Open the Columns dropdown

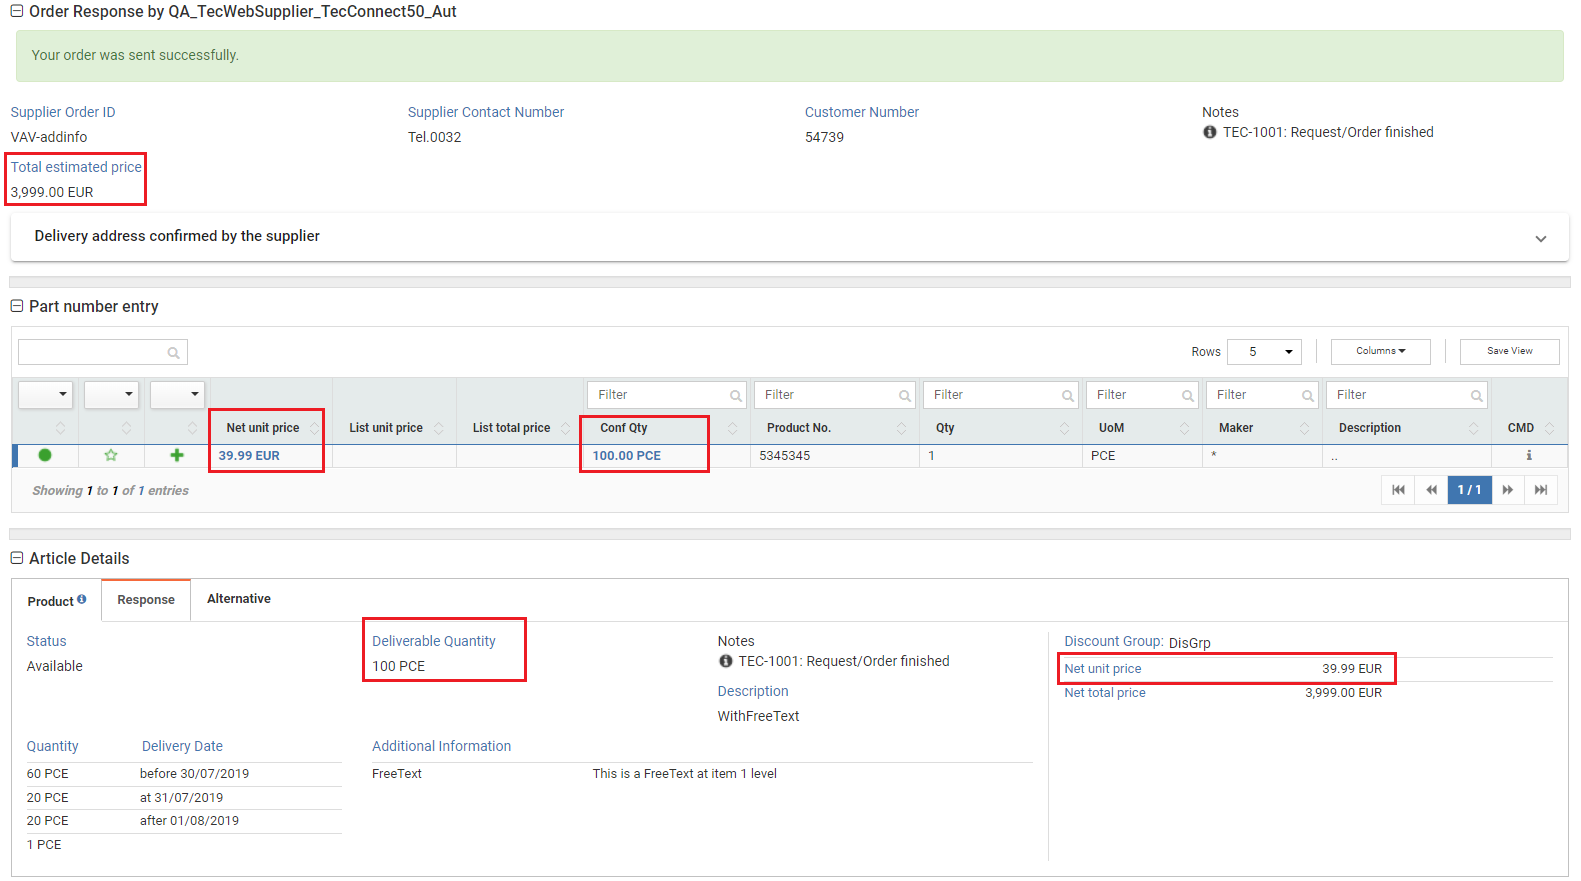[1380, 351]
